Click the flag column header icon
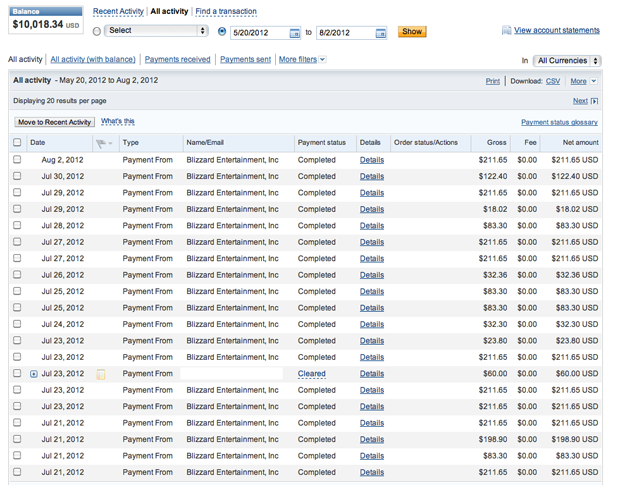The height and width of the screenshot is (485, 620). point(101,143)
